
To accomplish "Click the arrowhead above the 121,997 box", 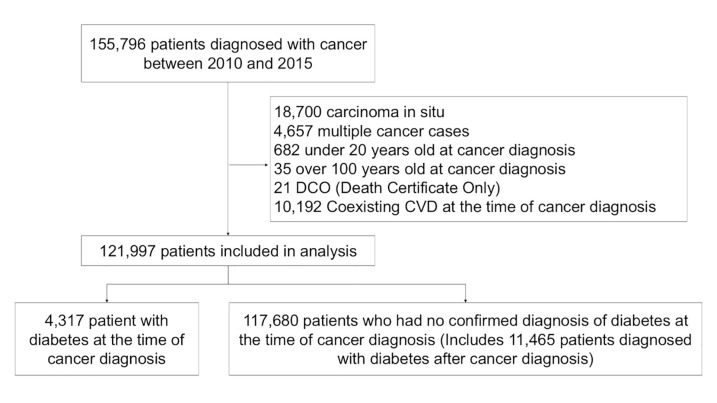I will point(228,233).
